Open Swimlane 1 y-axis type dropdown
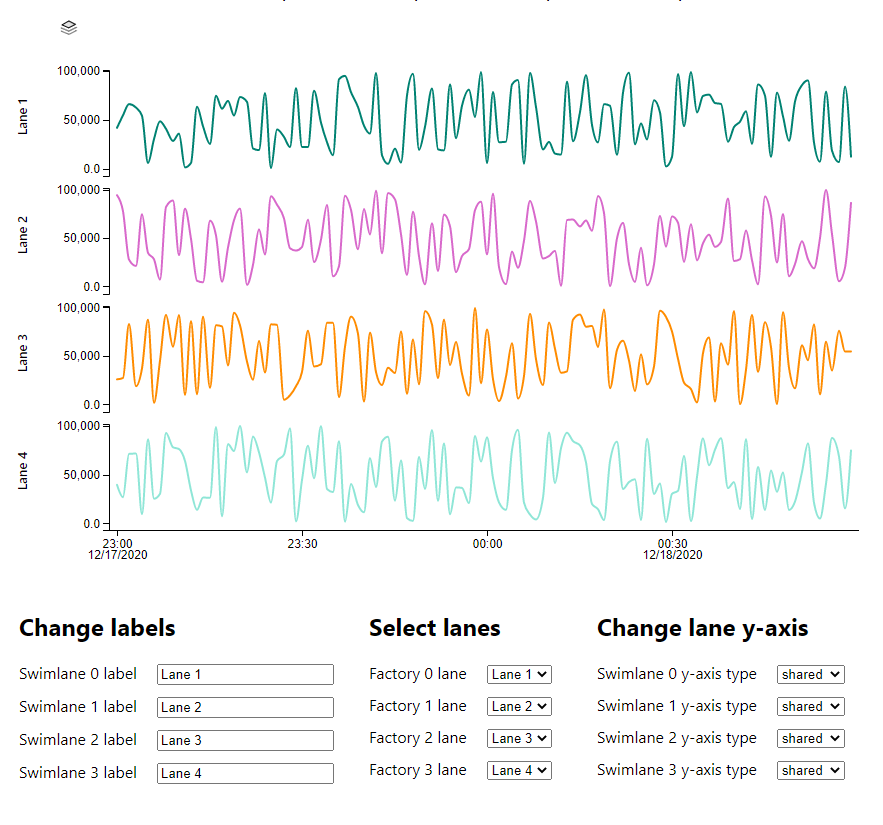Screen dimensions: 883x825 tap(810, 707)
